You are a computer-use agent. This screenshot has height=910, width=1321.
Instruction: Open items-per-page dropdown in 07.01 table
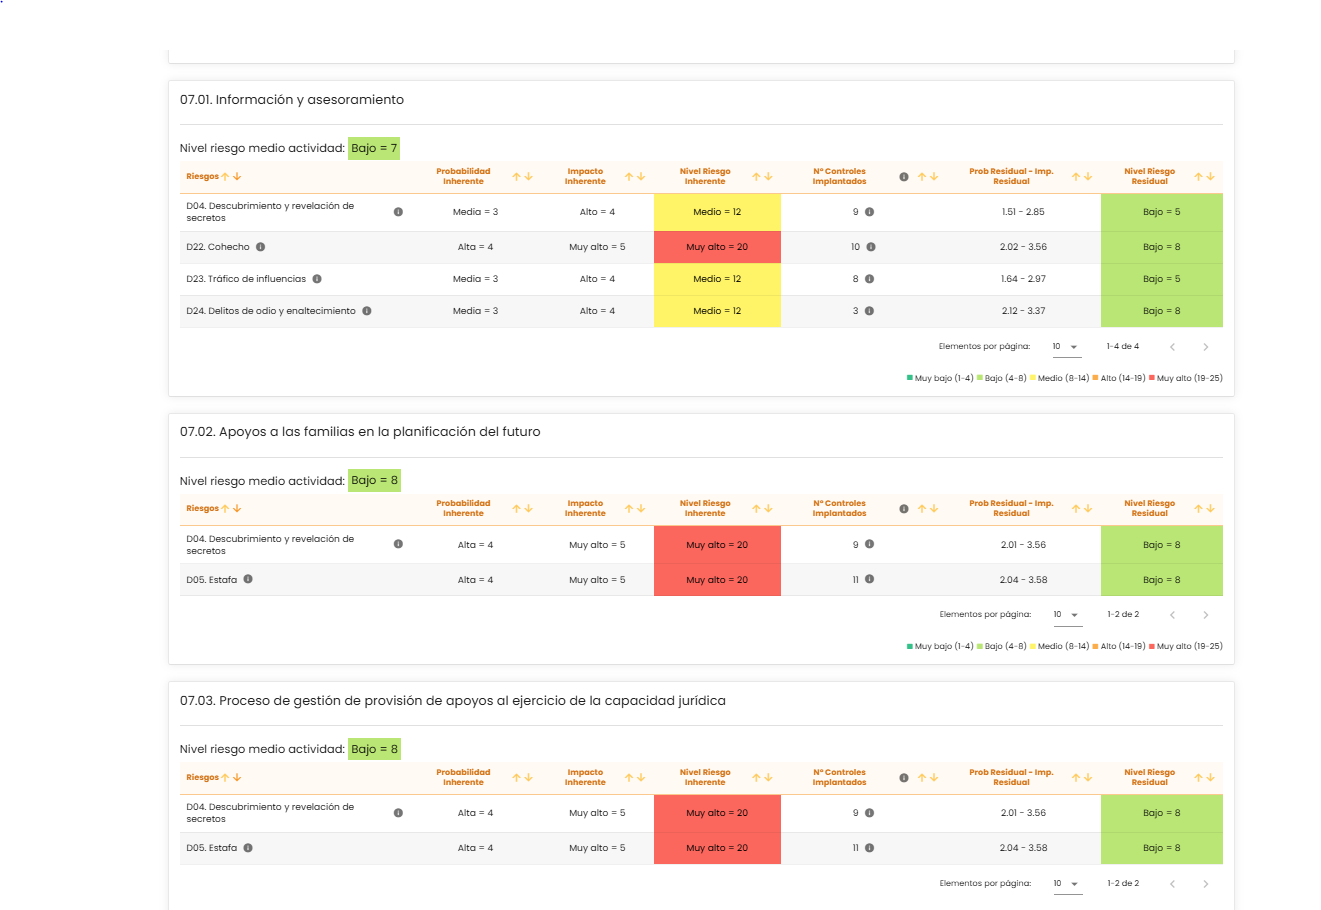(1066, 347)
